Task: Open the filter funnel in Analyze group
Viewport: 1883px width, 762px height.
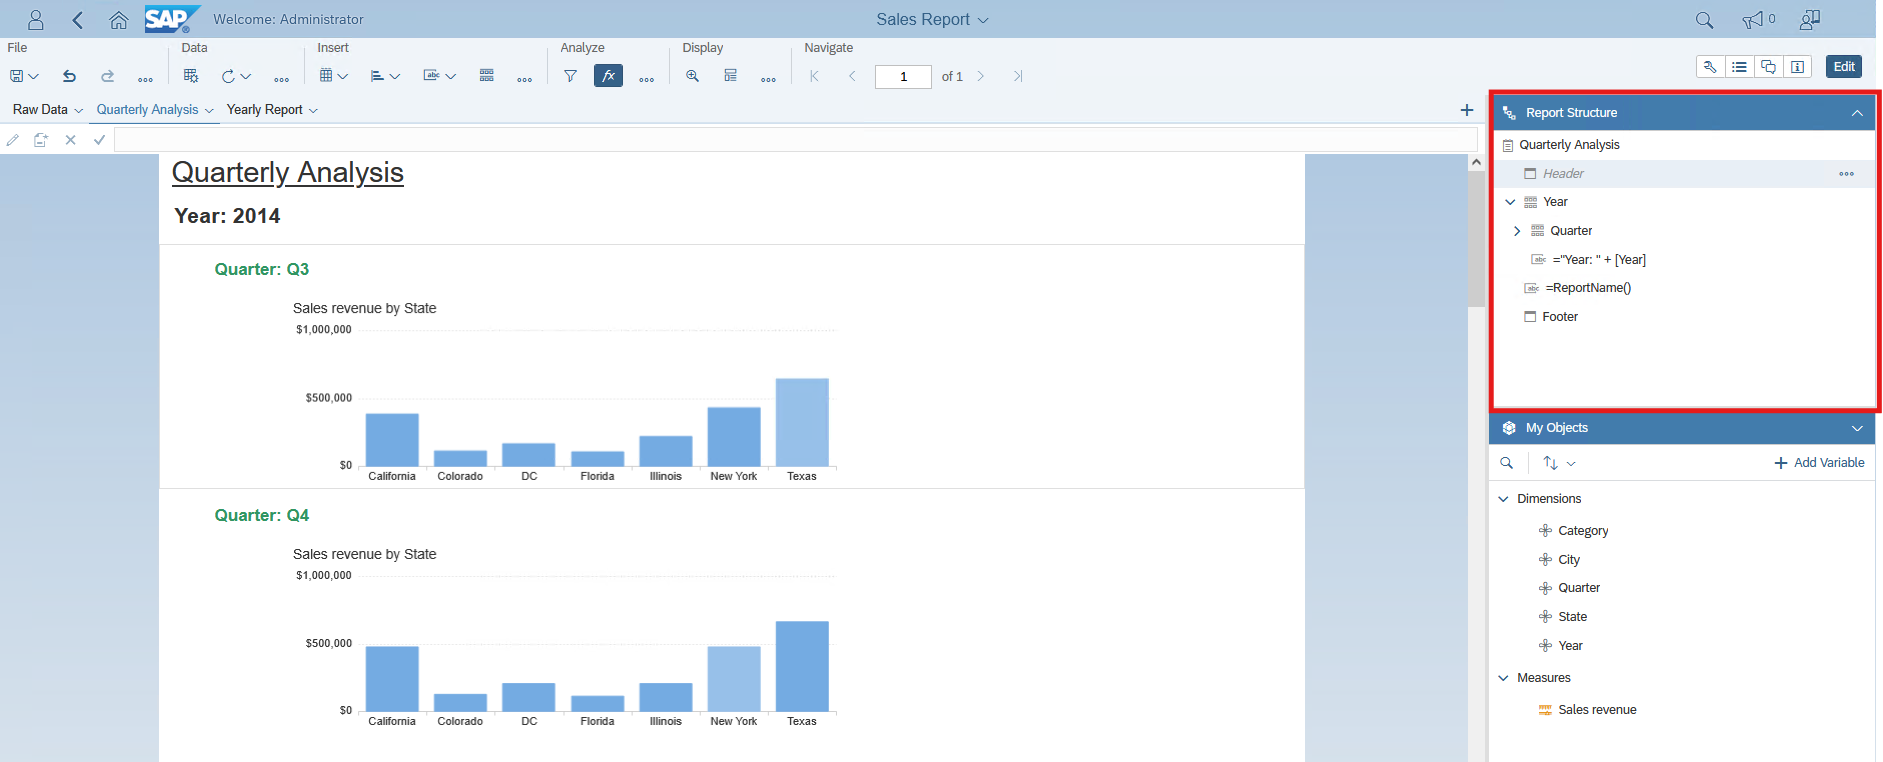Action: pyautogui.click(x=570, y=76)
